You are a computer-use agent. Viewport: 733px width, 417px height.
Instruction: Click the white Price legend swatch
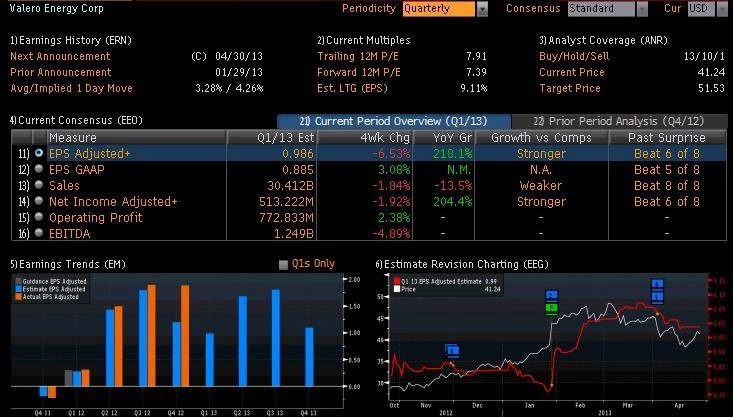click(397, 289)
